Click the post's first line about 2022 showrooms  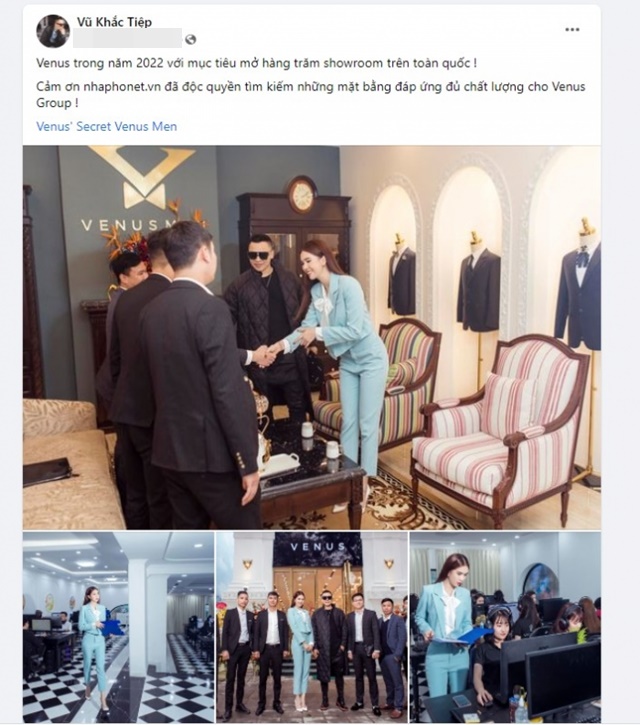click(256, 63)
